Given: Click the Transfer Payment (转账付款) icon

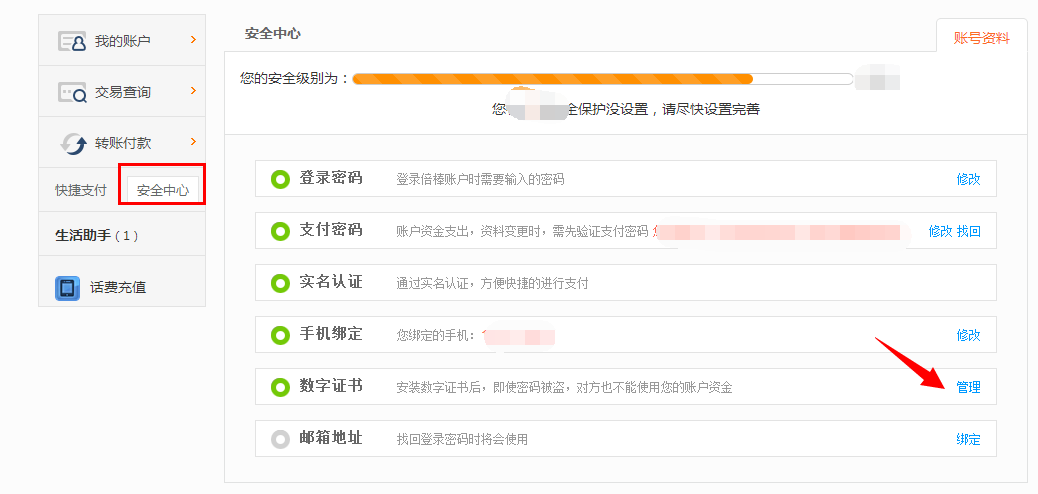Looking at the screenshot, I should pyautogui.click(x=73, y=143).
